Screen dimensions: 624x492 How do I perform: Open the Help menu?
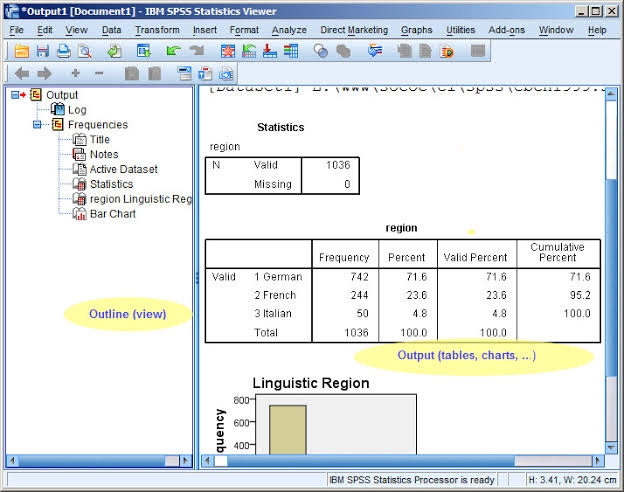597,30
